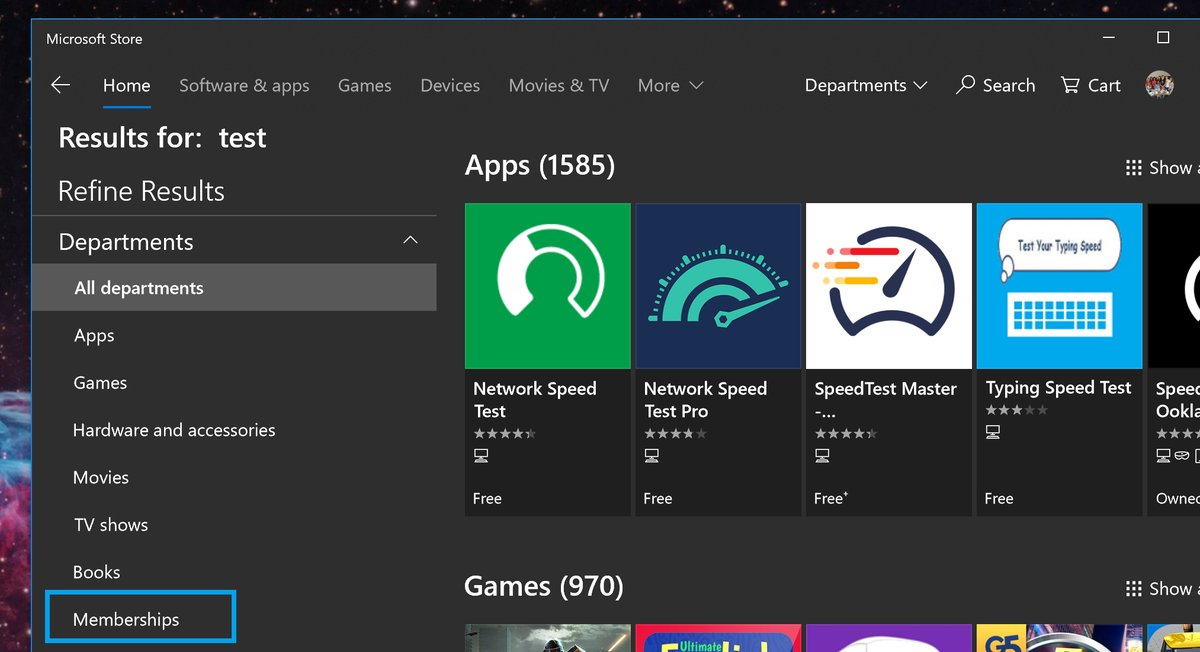The height and width of the screenshot is (652, 1200).
Task: Click PC device icon under Network Speed Test
Action: pos(481,456)
